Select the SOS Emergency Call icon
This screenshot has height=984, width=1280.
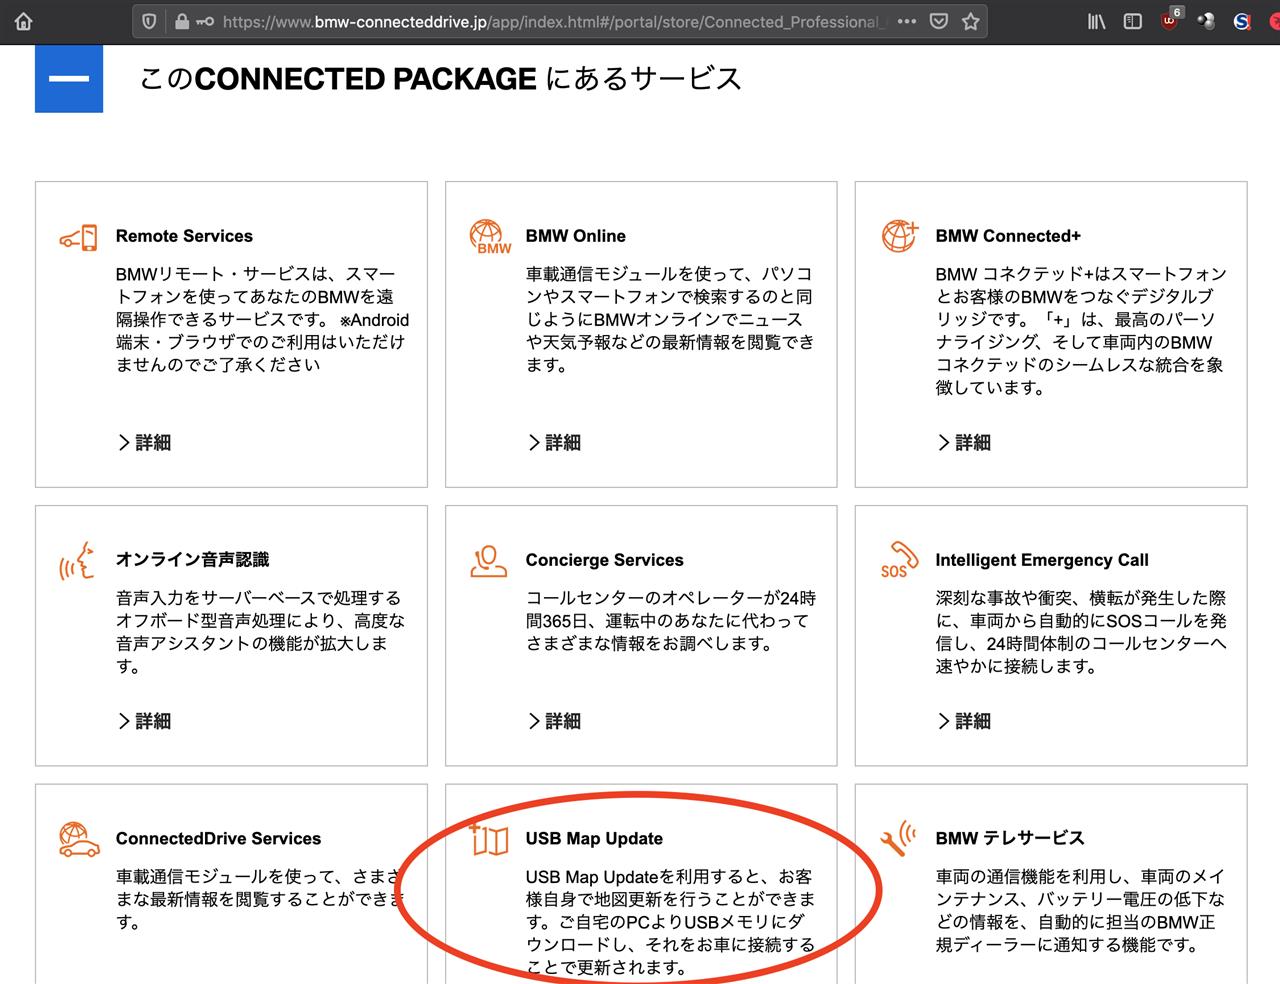(899, 560)
